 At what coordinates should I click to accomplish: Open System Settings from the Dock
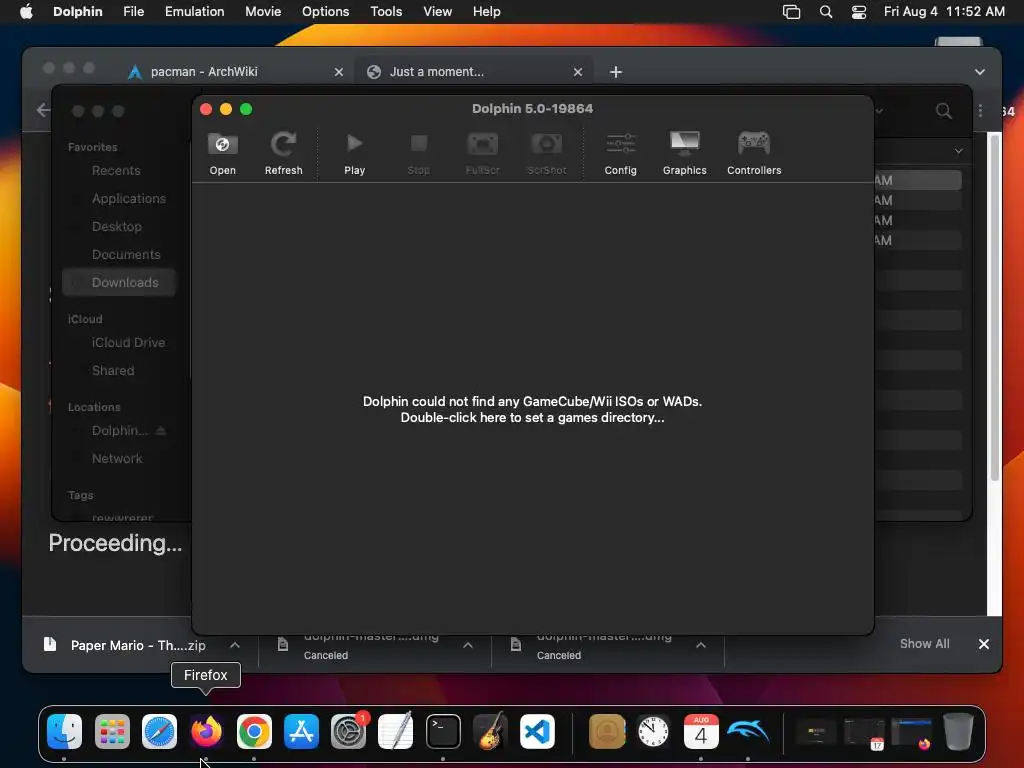click(x=349, y=731)
